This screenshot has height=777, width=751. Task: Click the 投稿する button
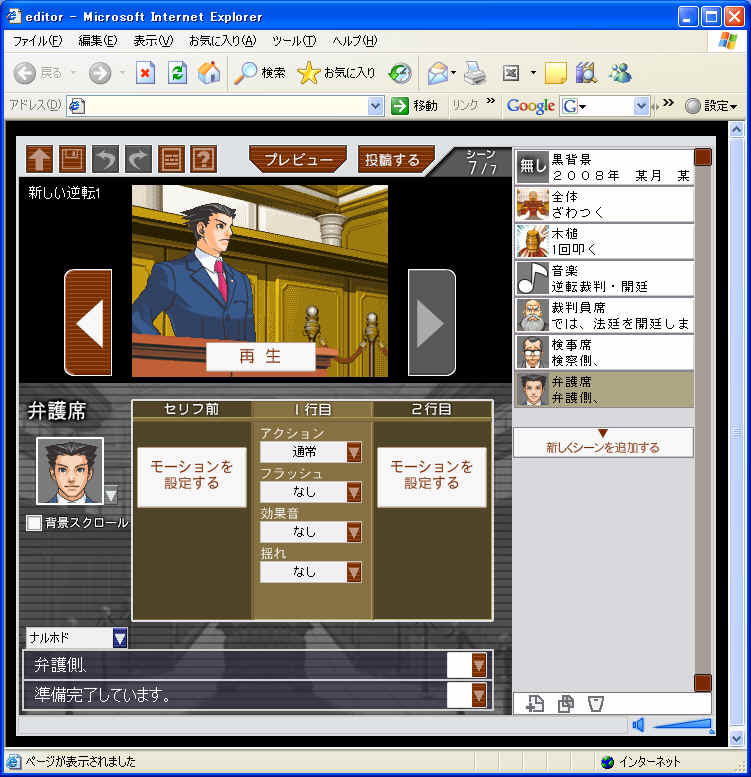(396, 159)
